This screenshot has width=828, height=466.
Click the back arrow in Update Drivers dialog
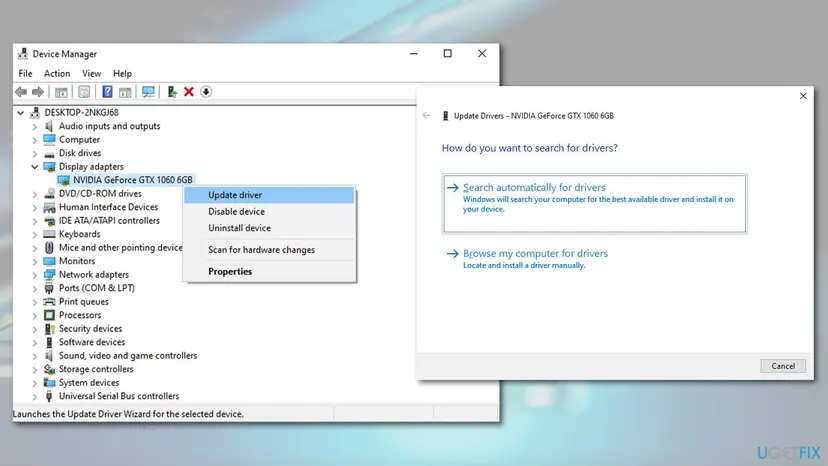427,116
